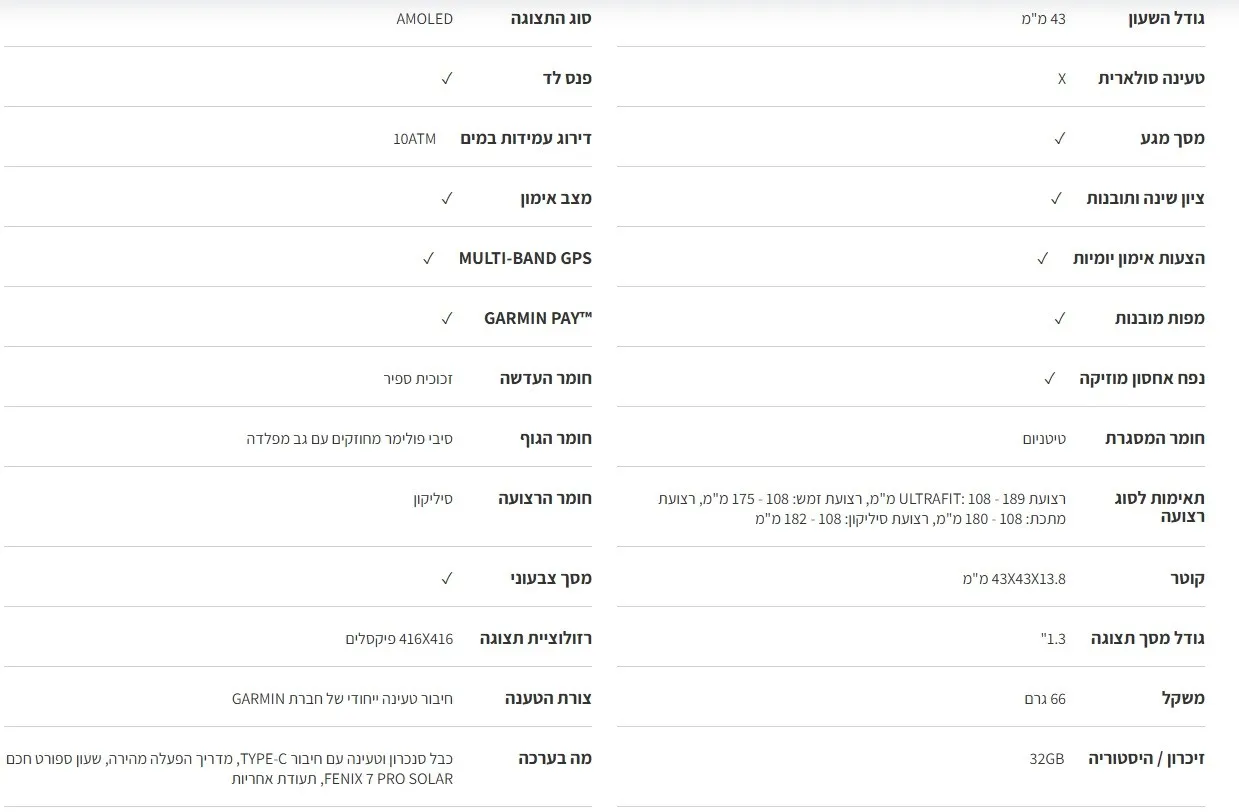Image resolution: width=1239 pixels, height=812 pixels.
Task: Click the זכוכית ספיר lens material value
Action: coord(418,378)
